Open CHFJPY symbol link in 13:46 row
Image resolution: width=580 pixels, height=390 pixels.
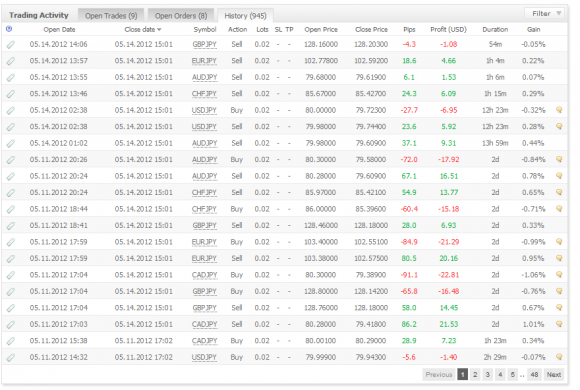tap(204, 94)
